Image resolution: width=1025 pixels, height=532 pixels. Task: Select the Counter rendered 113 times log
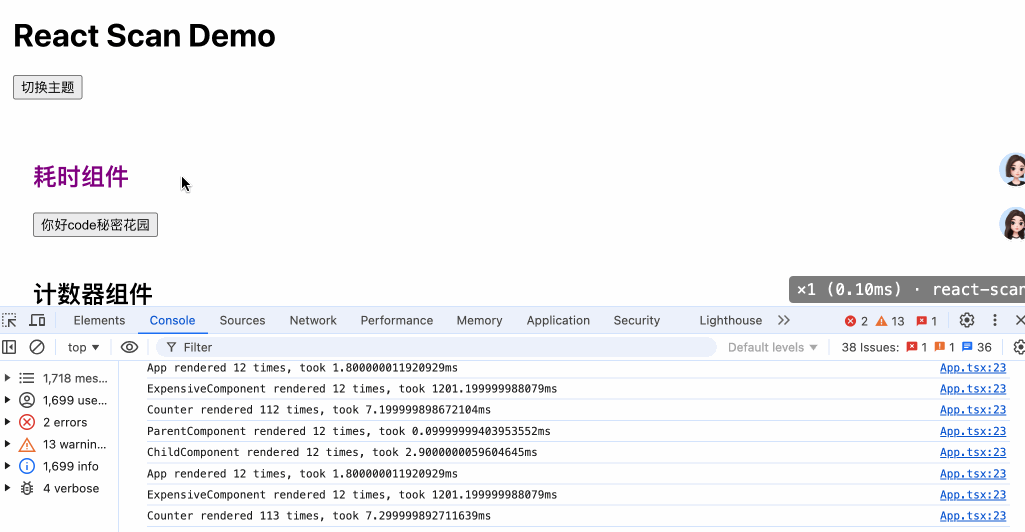(x=319, y=516)
